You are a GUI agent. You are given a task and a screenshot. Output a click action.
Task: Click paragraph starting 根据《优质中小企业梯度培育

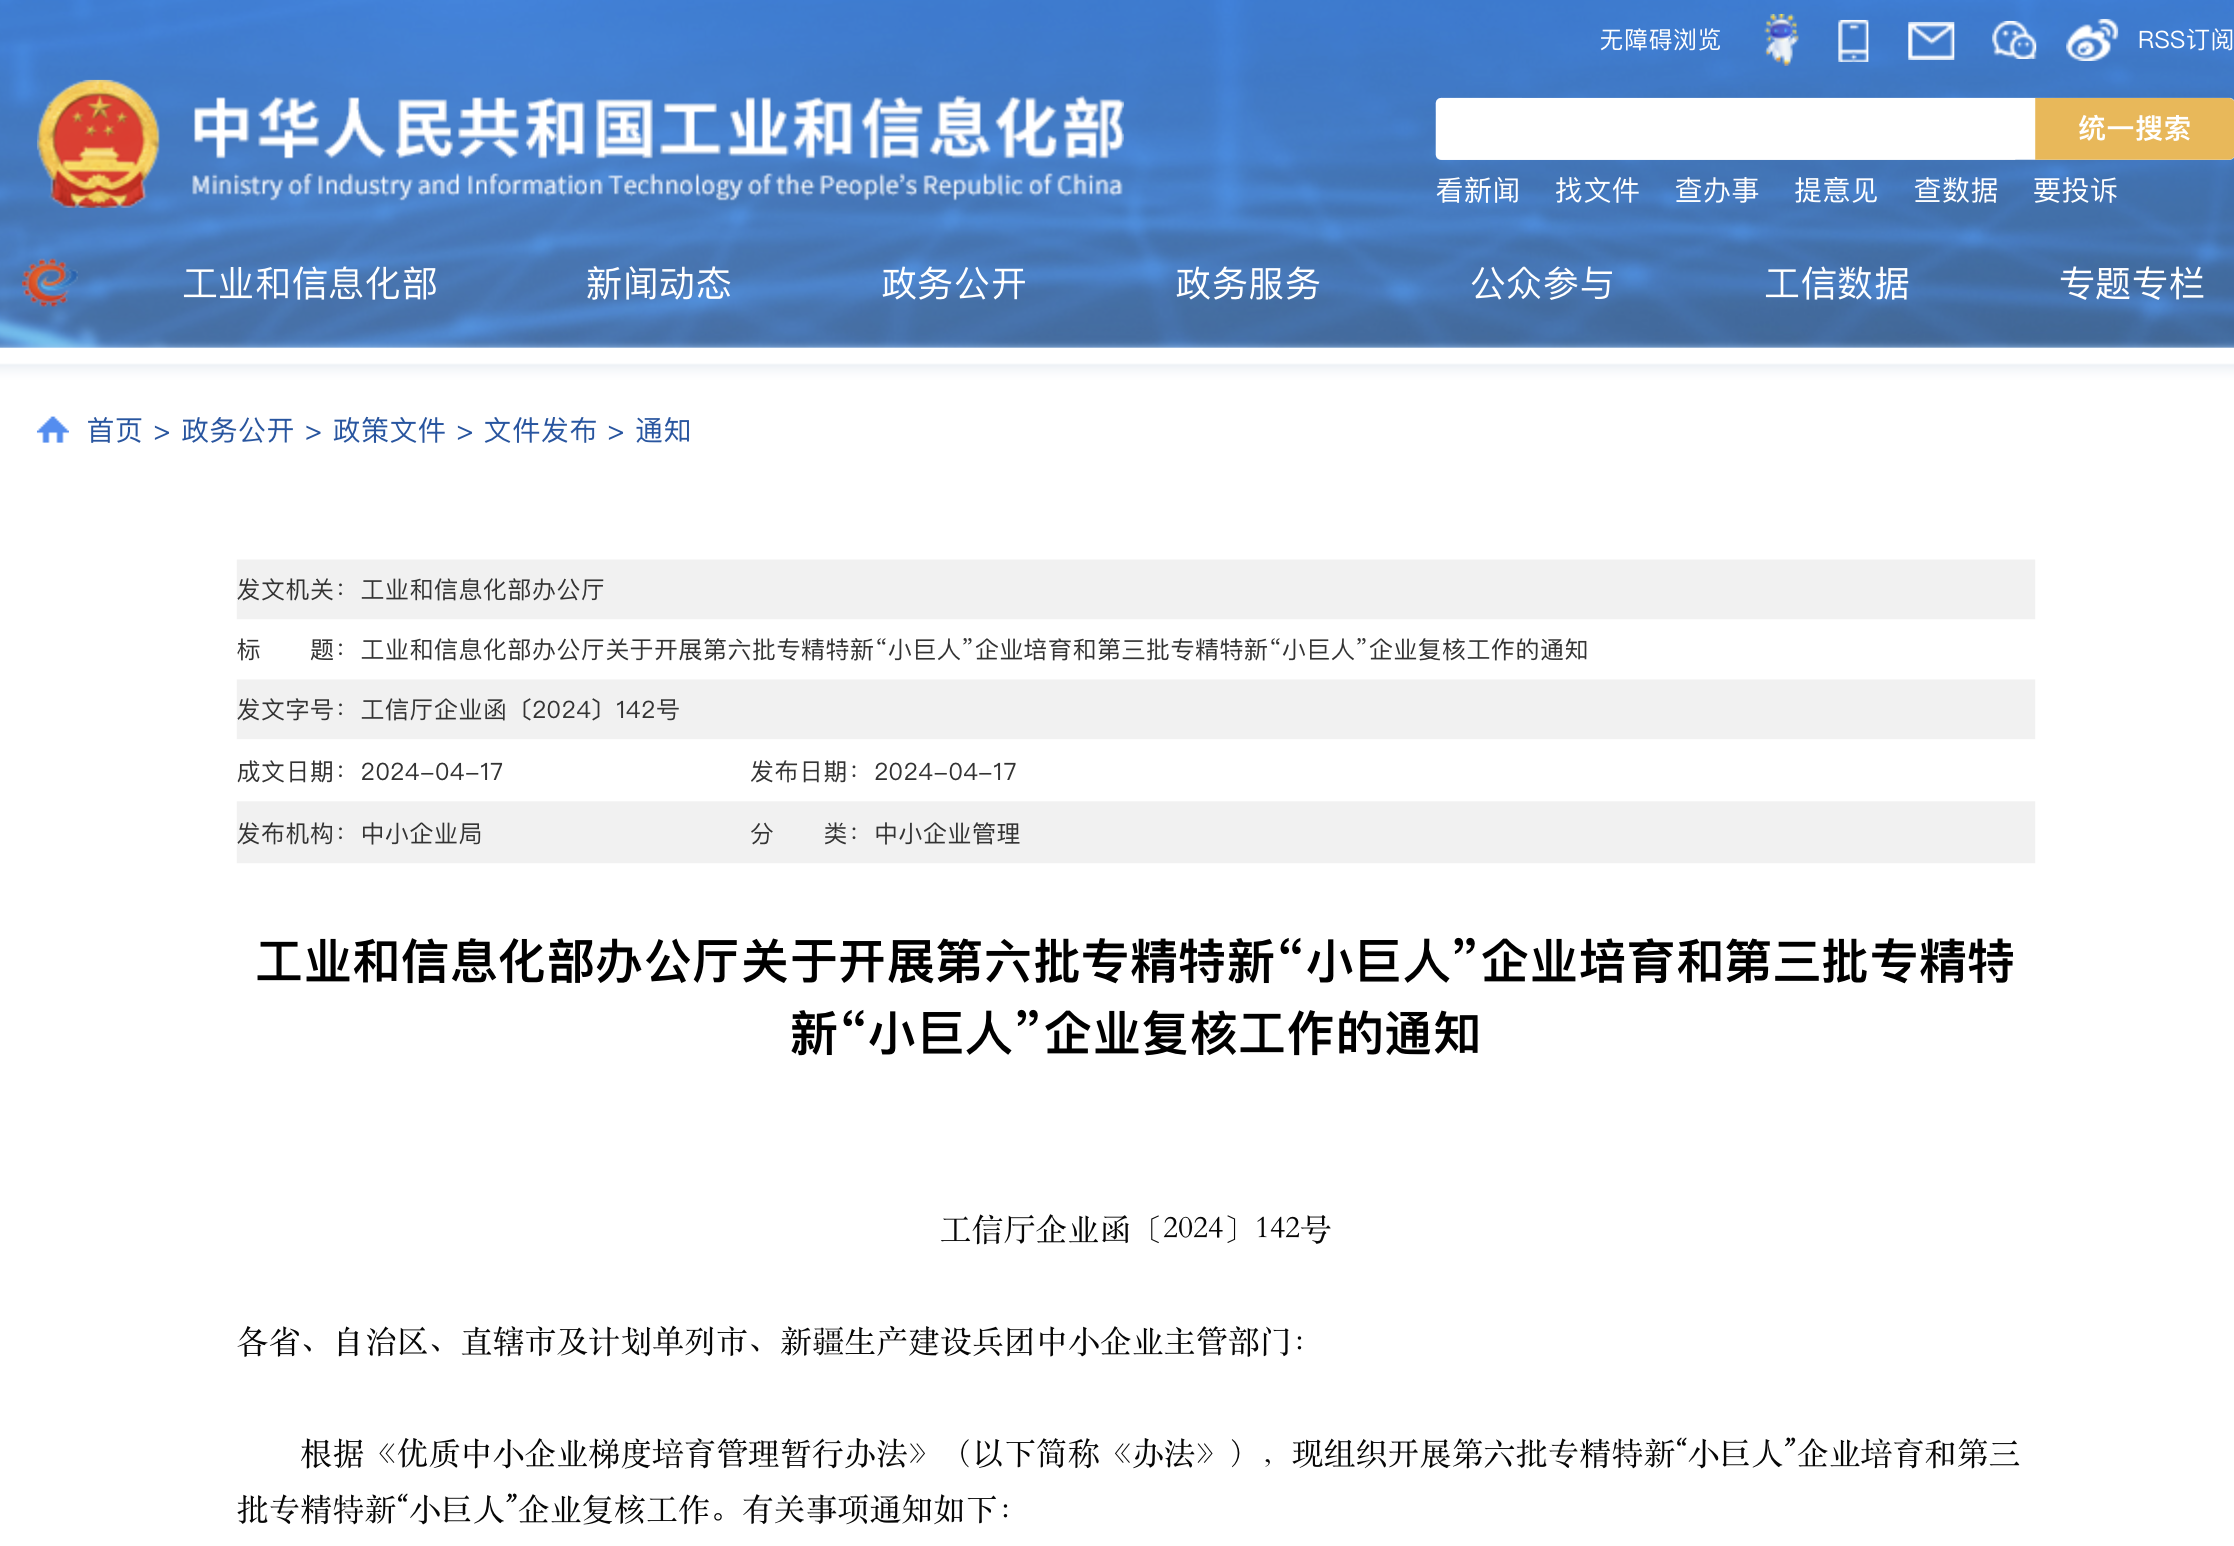tap(1129, 1481)
